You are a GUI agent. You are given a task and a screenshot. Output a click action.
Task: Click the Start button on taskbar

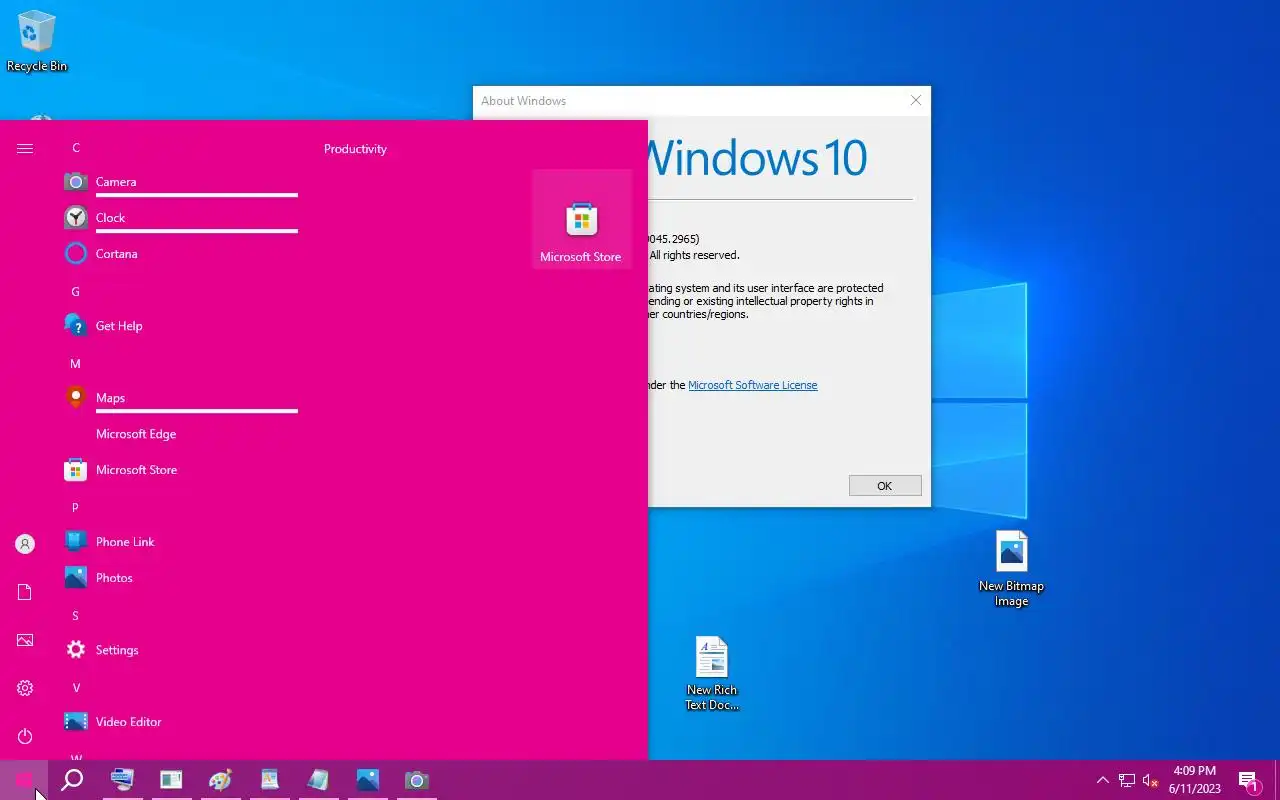[x=24, y=780]
